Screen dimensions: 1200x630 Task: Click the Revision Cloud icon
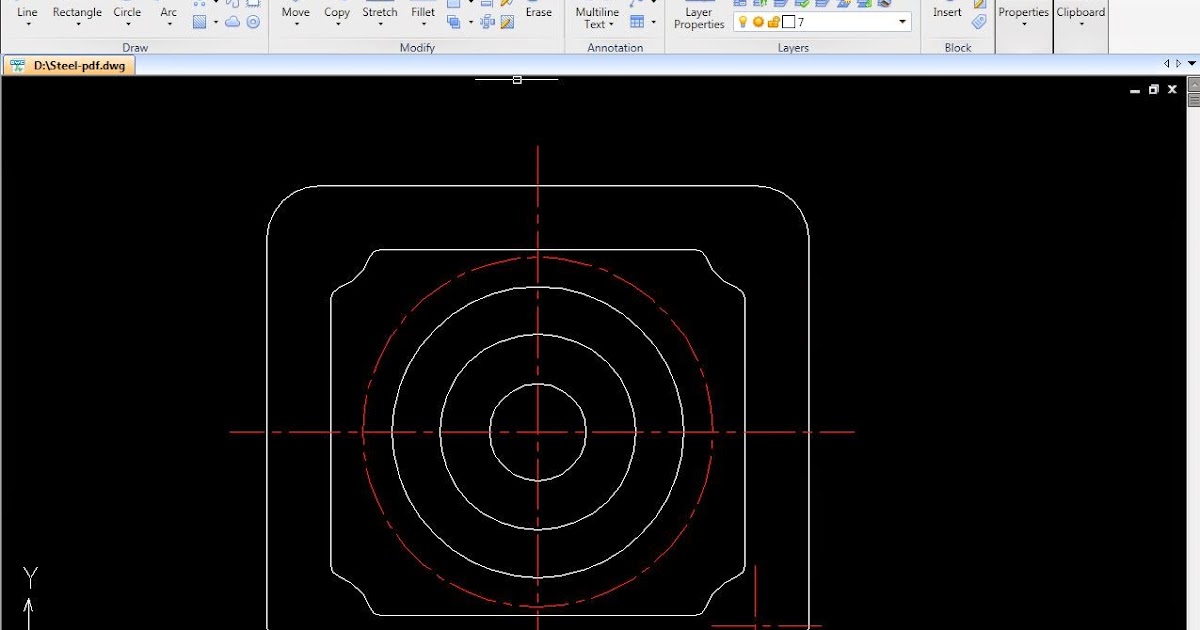tap(233, 21)
